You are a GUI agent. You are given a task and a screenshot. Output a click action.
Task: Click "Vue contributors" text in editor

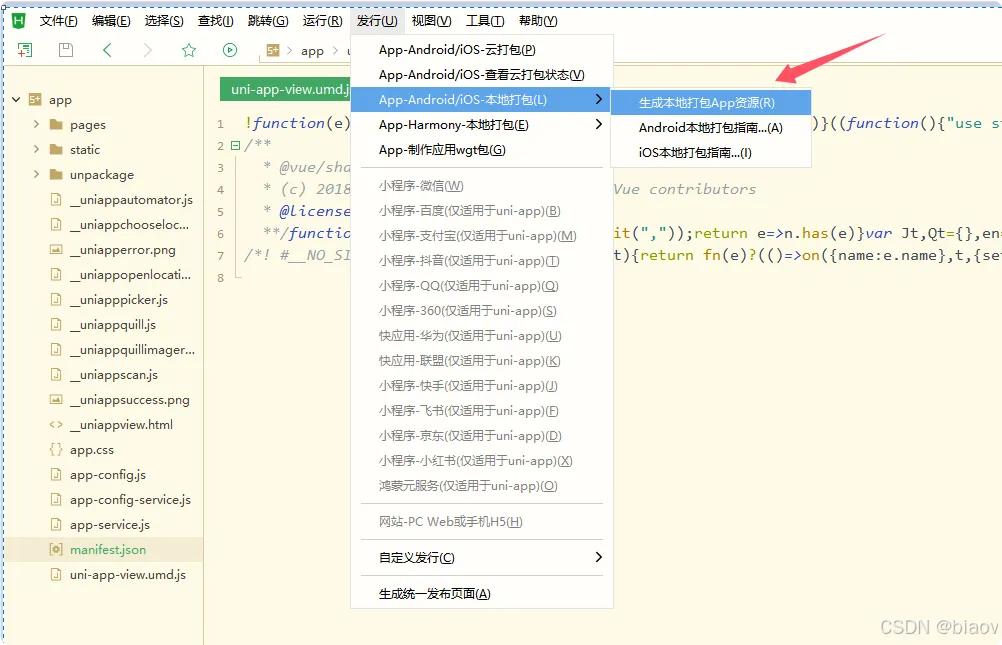click(684, 189)
